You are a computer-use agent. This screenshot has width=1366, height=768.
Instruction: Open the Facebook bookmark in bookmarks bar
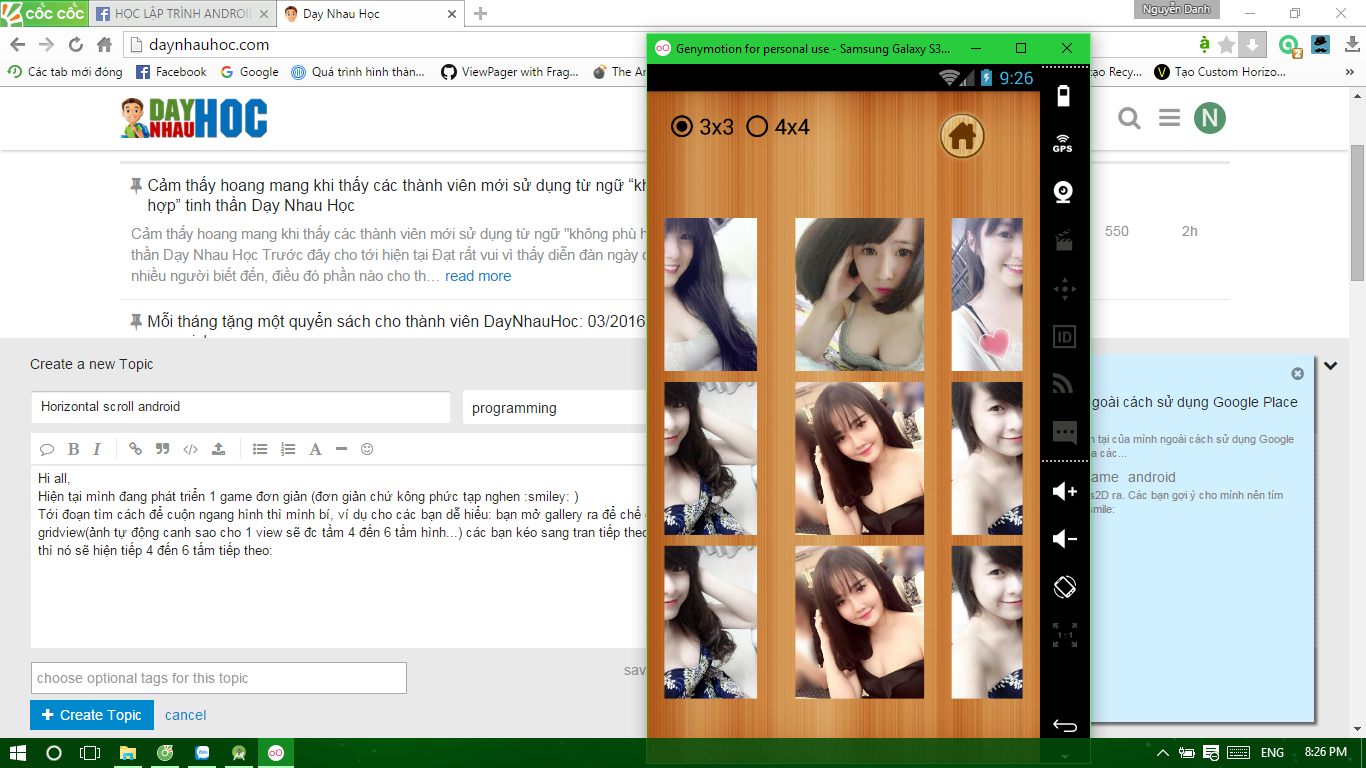coord(171,72)
